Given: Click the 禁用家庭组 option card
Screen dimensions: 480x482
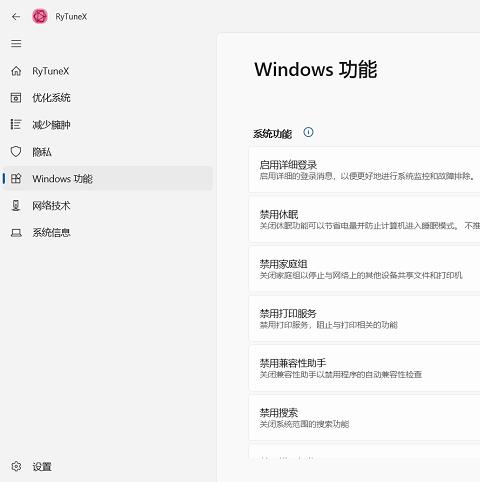Looking at the screenshot, I should tap(364, 269).
